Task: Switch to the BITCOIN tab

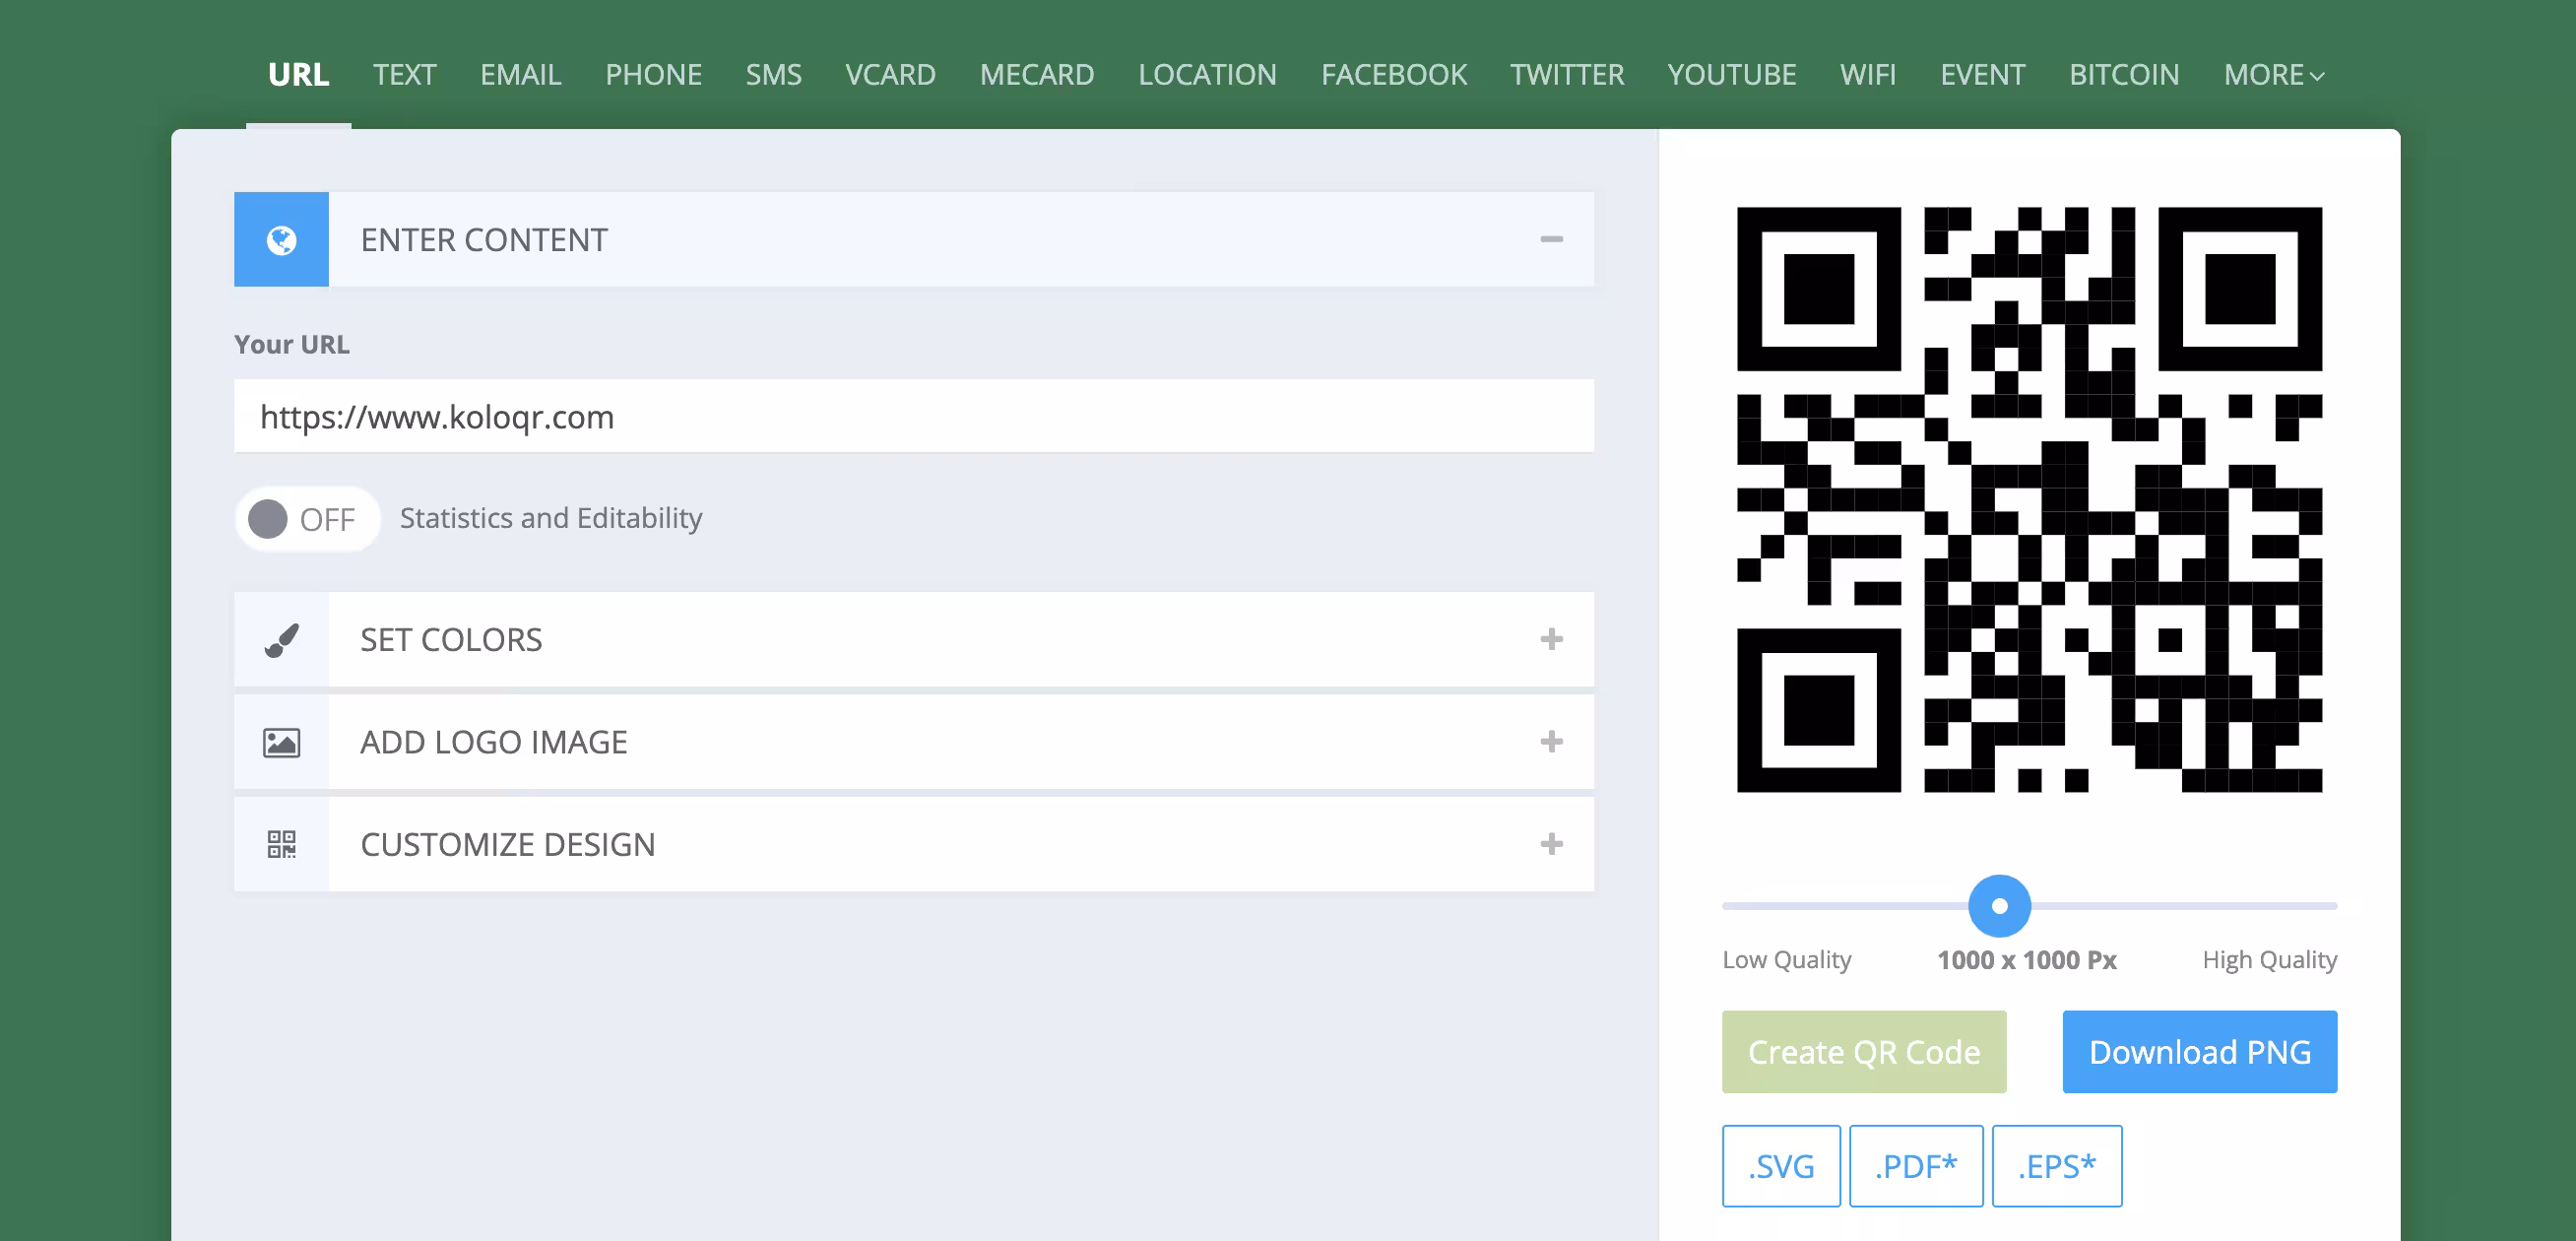Action: [x=2123, y=75]
